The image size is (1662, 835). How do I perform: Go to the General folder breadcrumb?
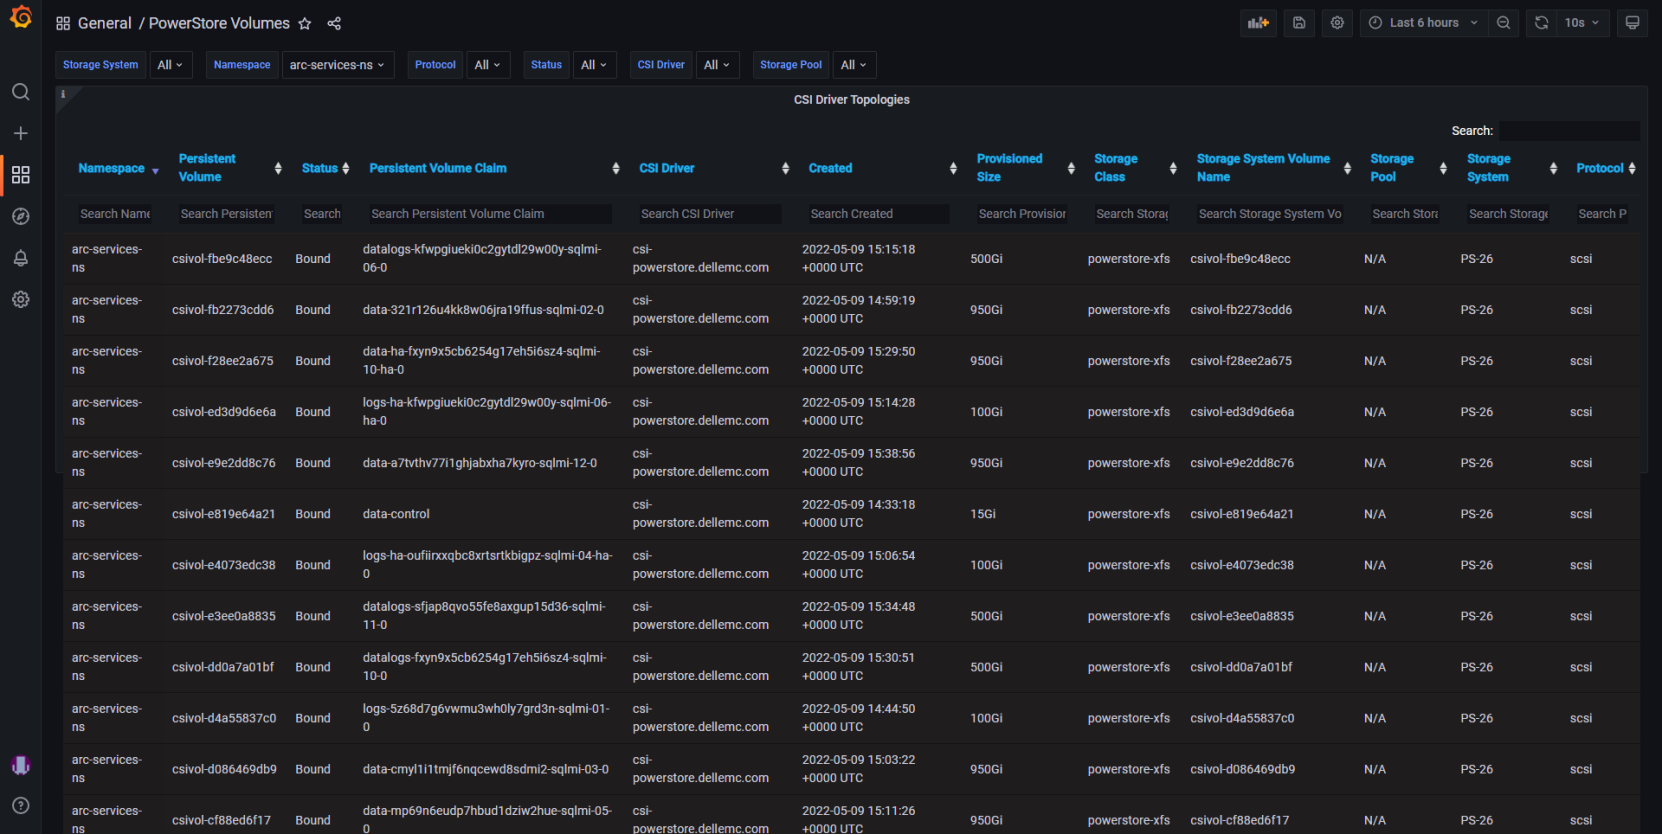click(104, 23)
